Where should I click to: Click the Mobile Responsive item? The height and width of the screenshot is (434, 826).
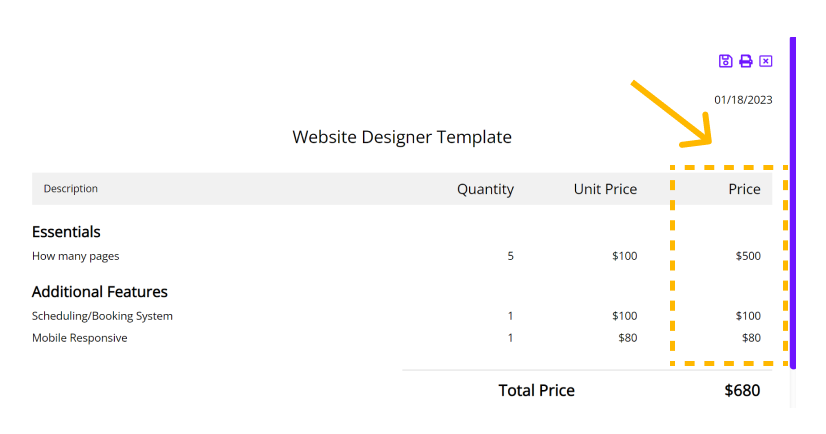80,338
